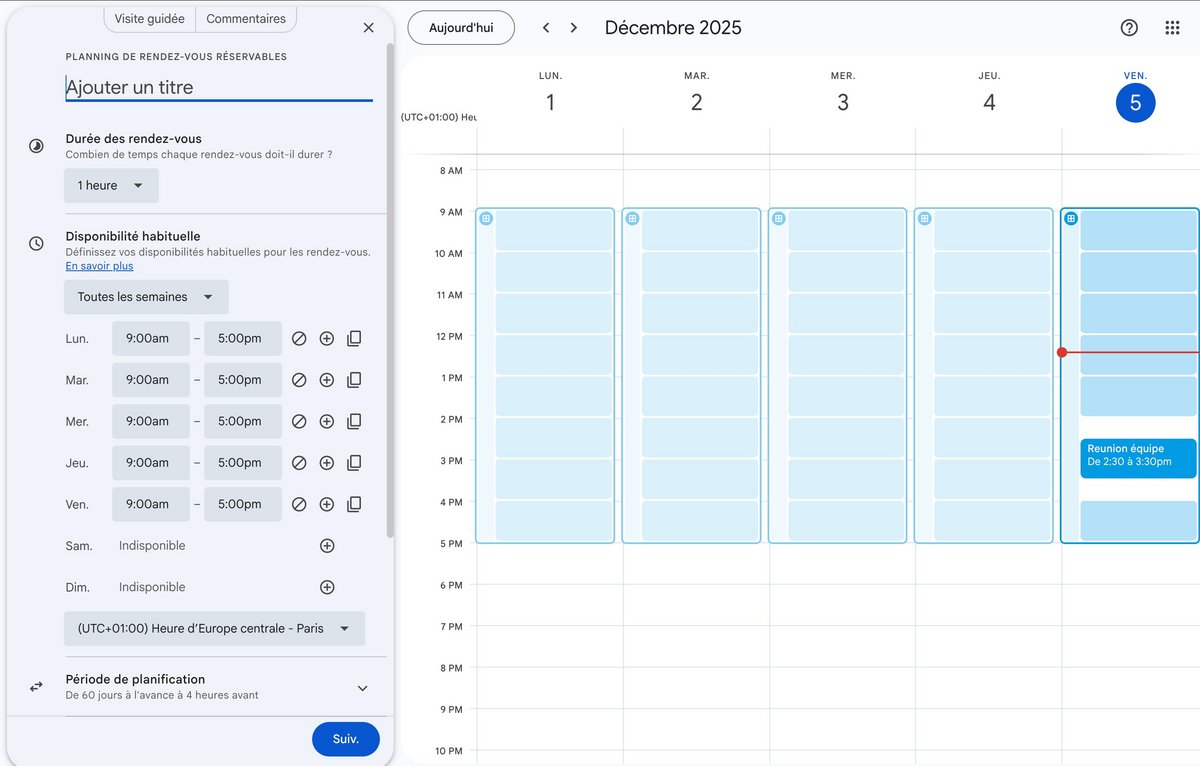
Task: Open the Google apps grid
Action: point(1173,28)
